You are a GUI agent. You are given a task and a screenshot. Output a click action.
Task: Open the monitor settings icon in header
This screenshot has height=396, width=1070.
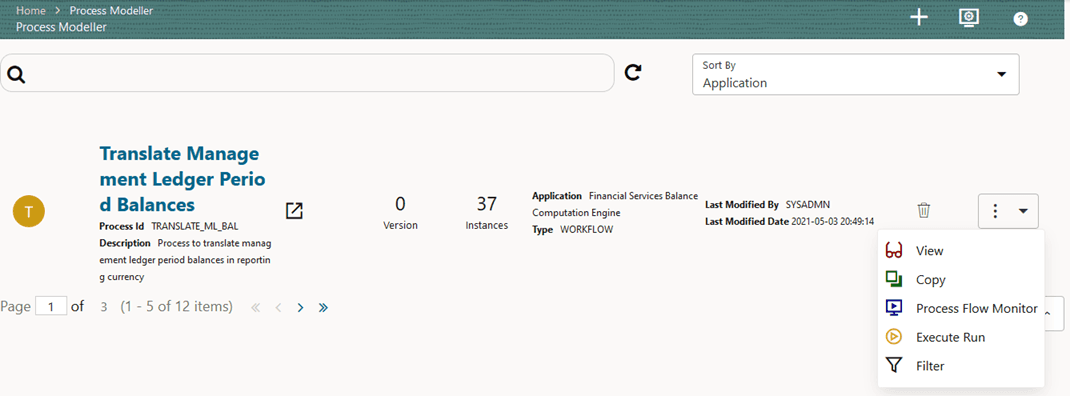click(x=969, y=18)
